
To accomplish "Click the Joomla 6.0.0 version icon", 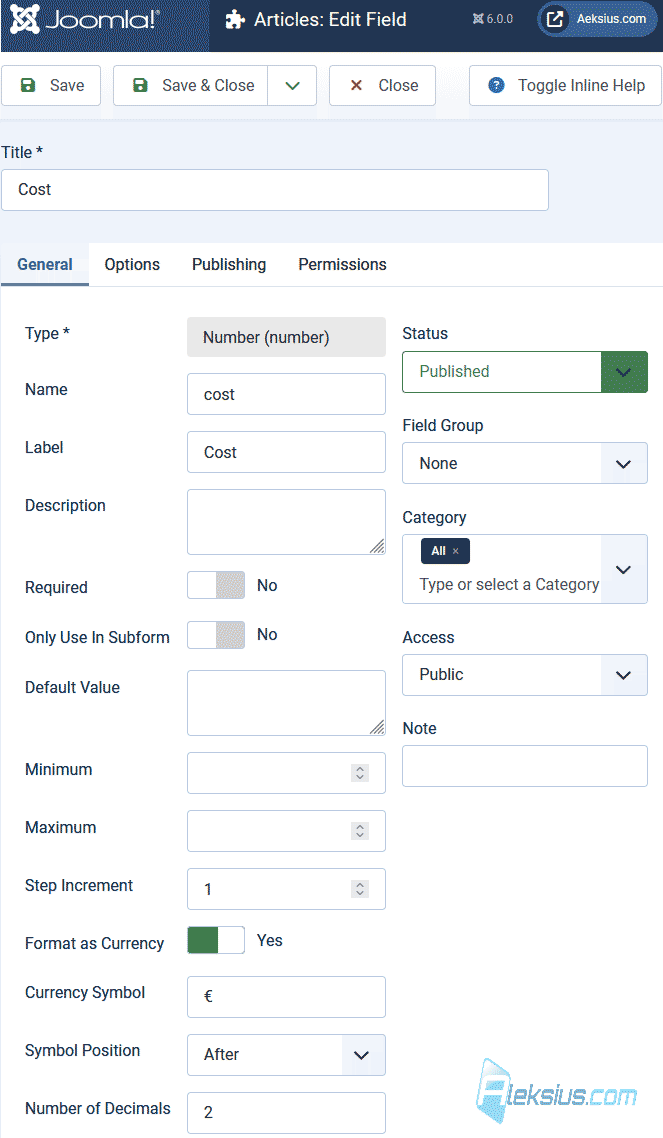I will pos(478,19).
